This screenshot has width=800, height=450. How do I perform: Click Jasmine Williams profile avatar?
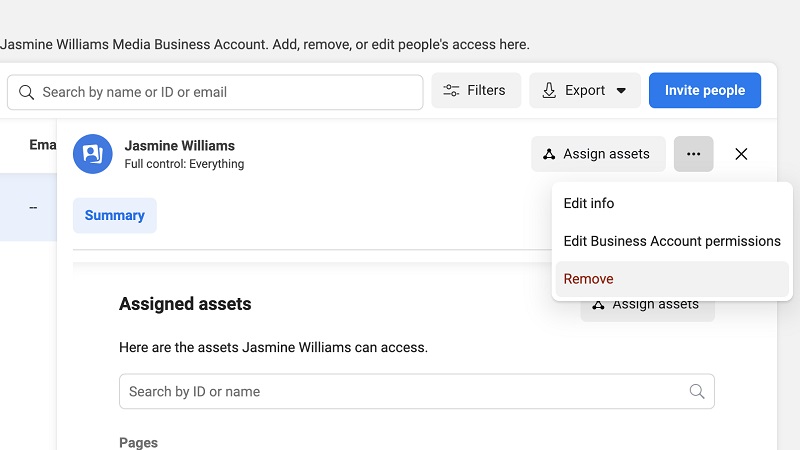pyautogui.click(x=92, y=154)
